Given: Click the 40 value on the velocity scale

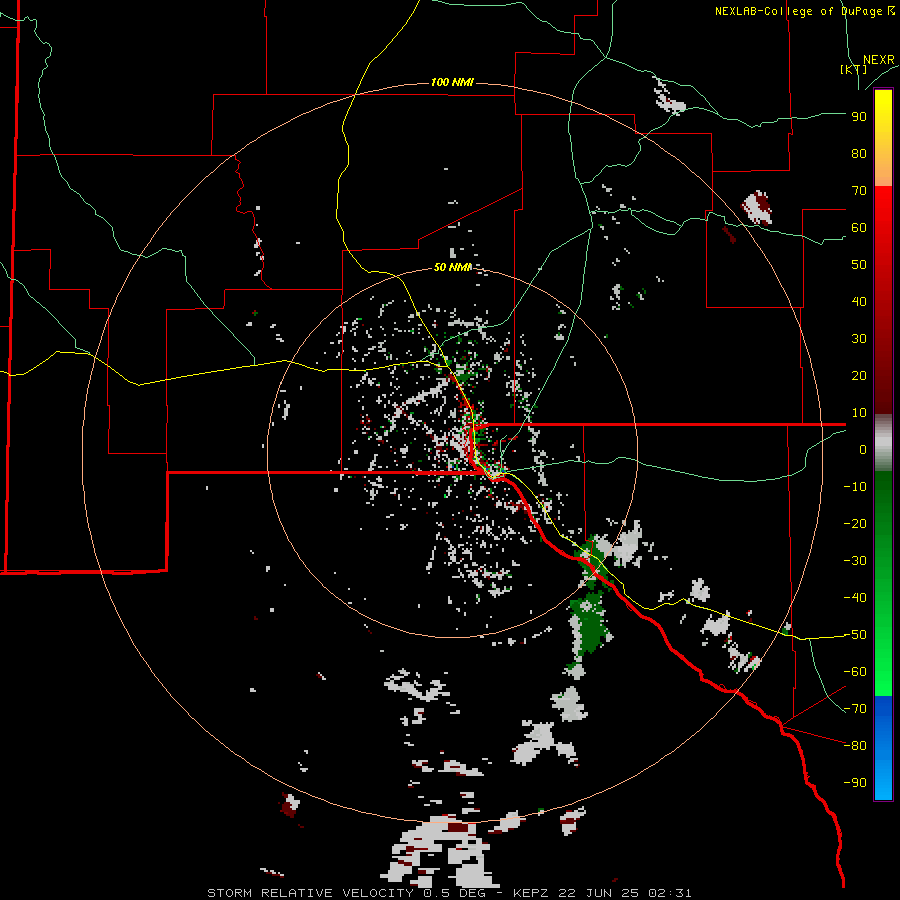Looking at the screenshot, I should (x=859, y=301).
